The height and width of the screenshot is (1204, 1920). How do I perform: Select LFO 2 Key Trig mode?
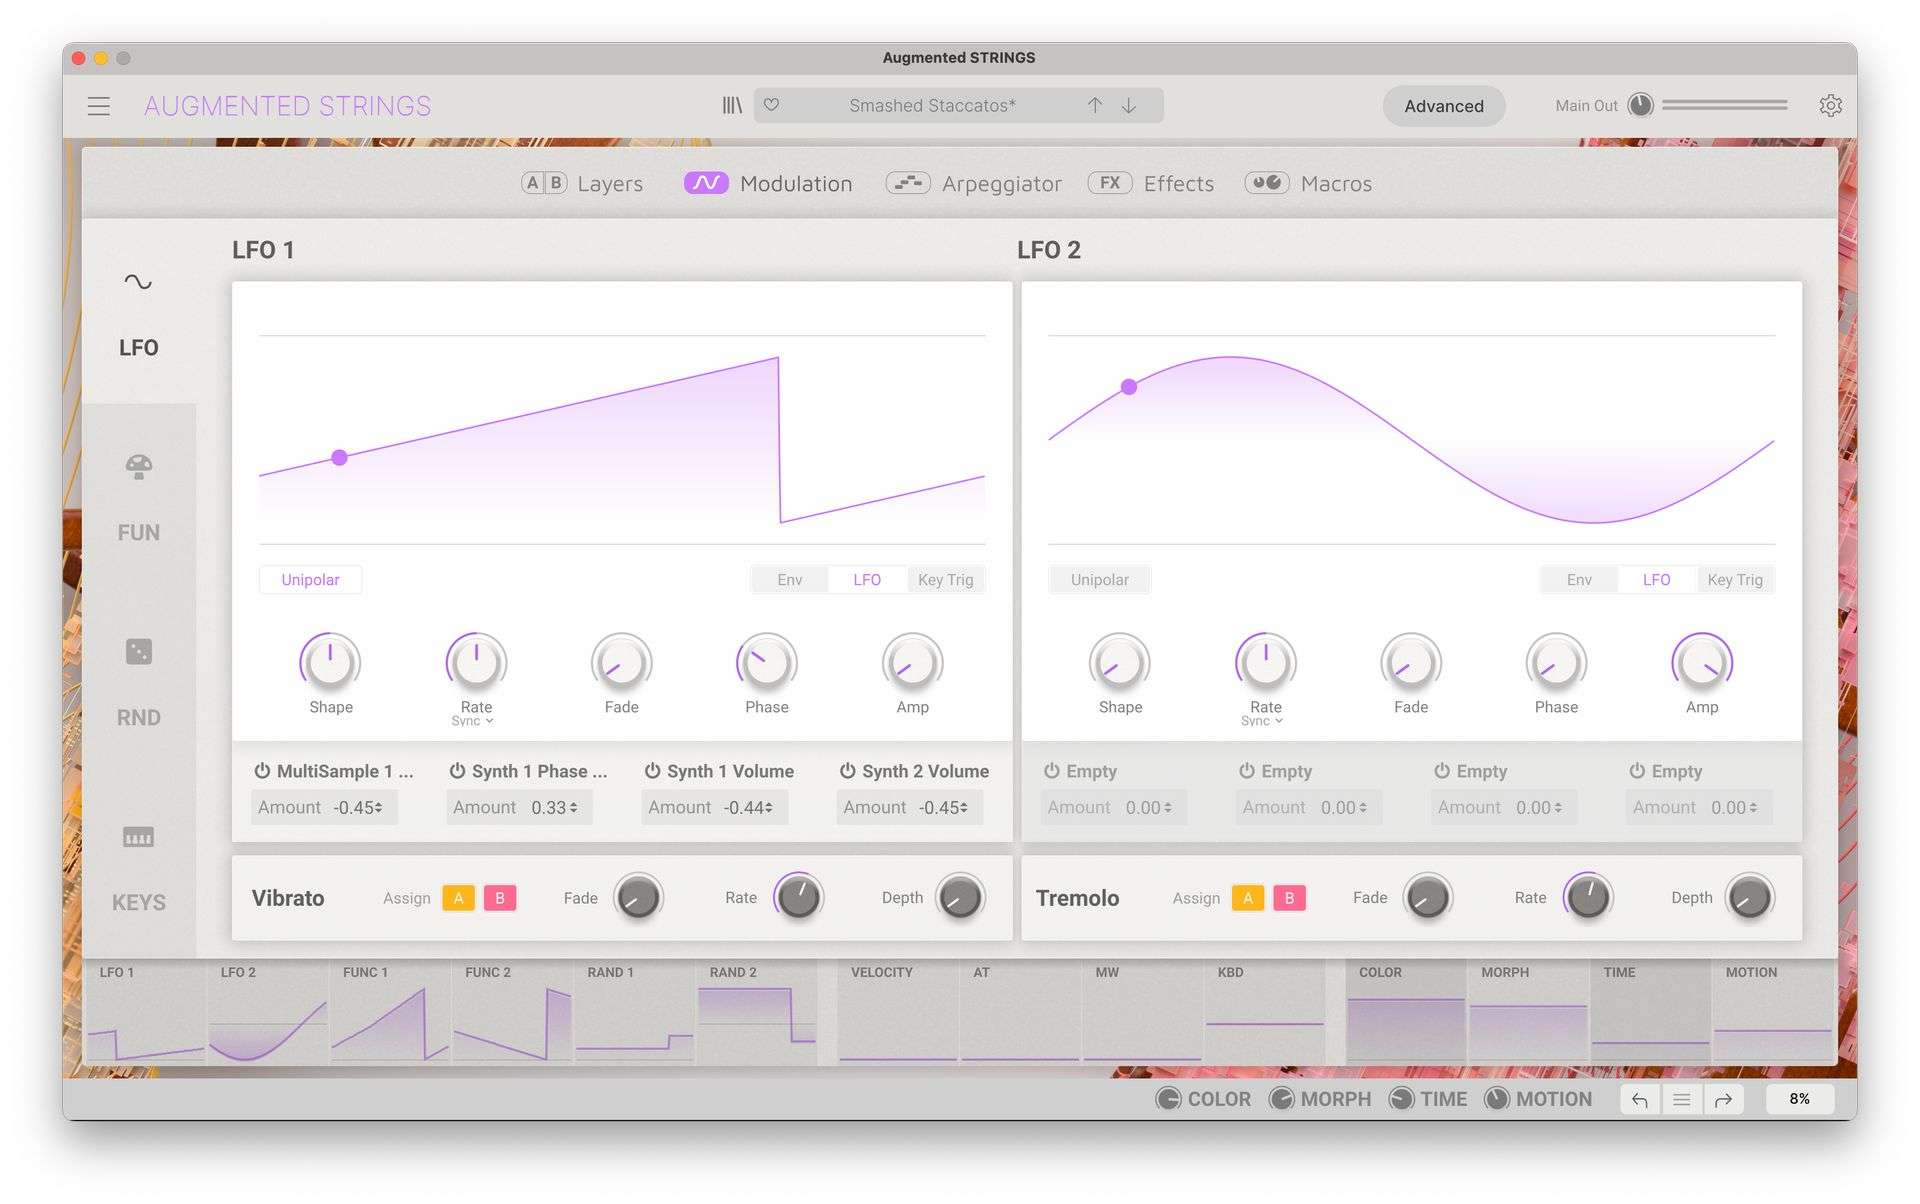(1735, 580)
